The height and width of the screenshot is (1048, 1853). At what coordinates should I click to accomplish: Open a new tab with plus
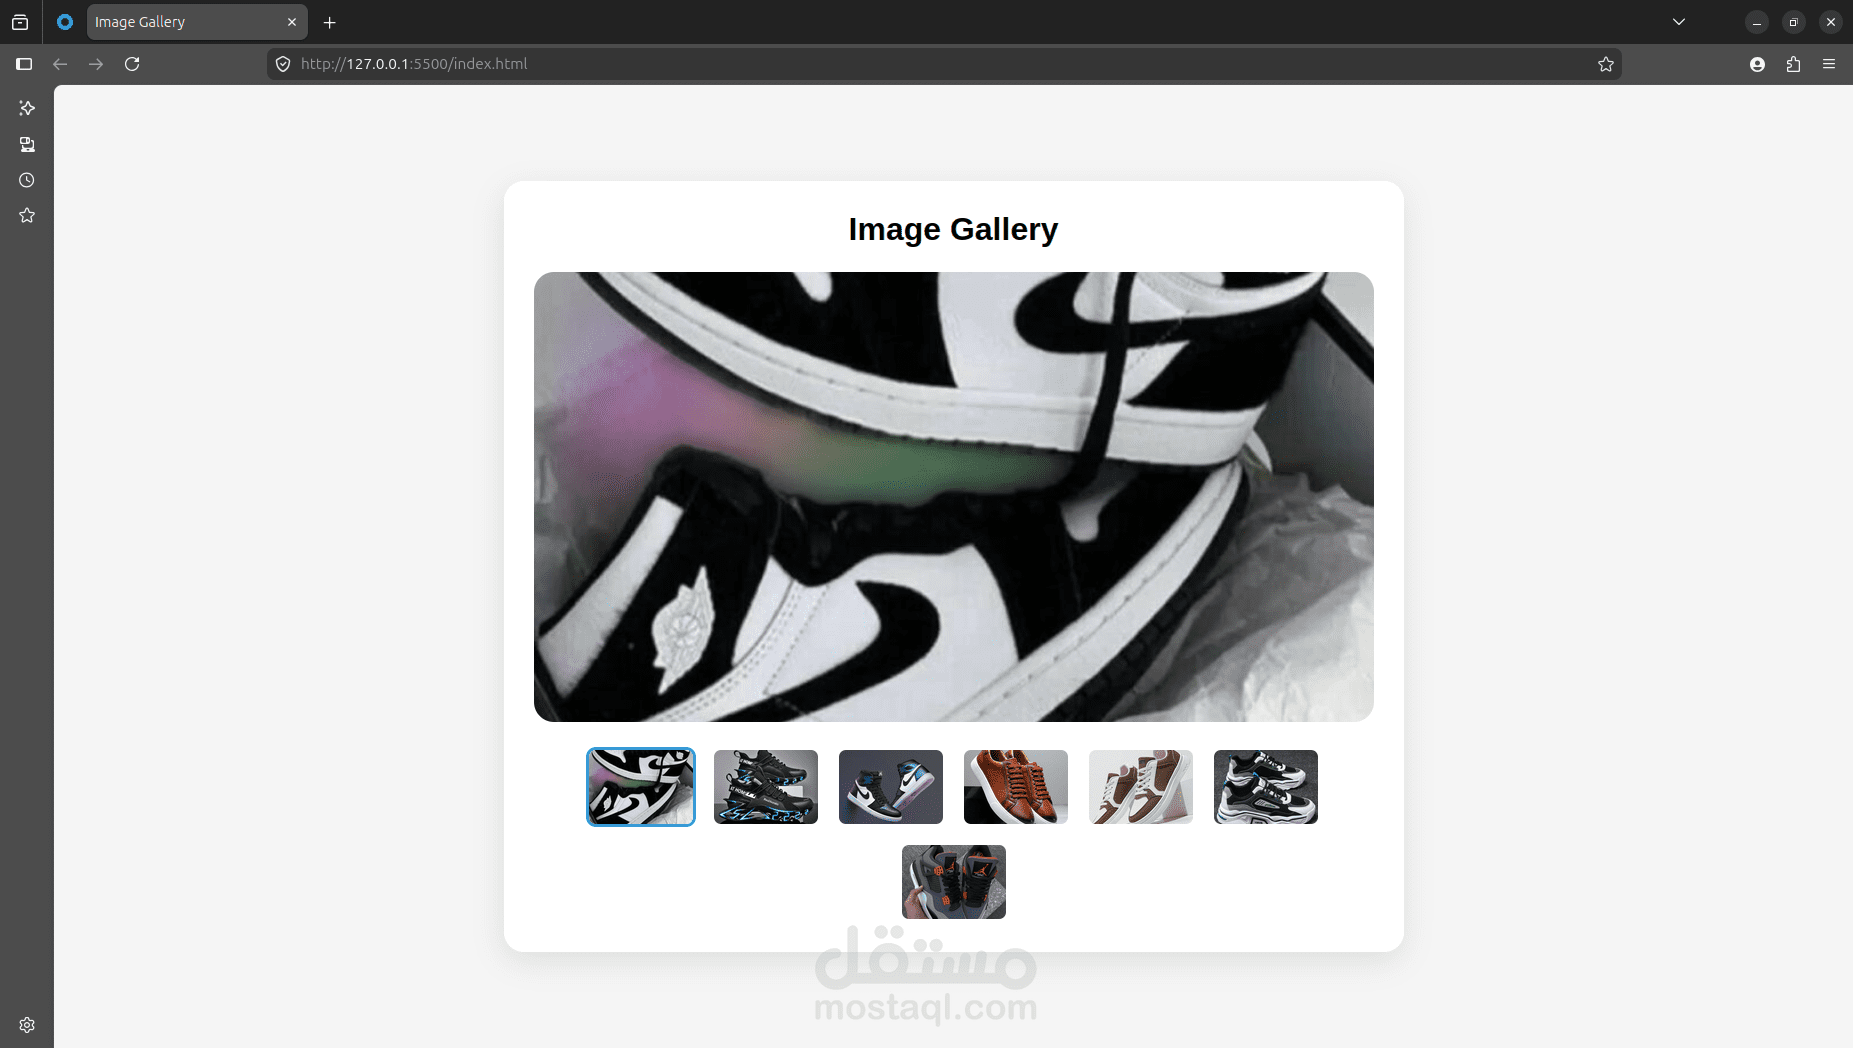point(330,22)
